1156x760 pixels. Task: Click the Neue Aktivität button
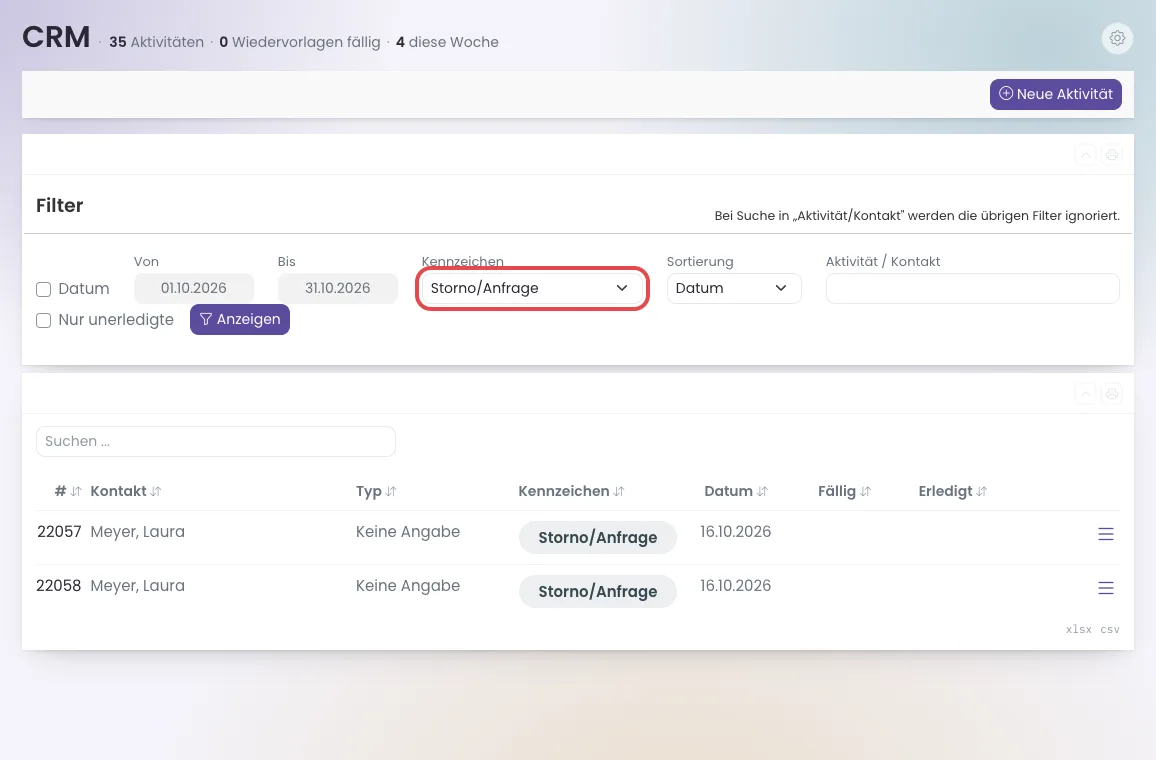tap(1055, 94)
